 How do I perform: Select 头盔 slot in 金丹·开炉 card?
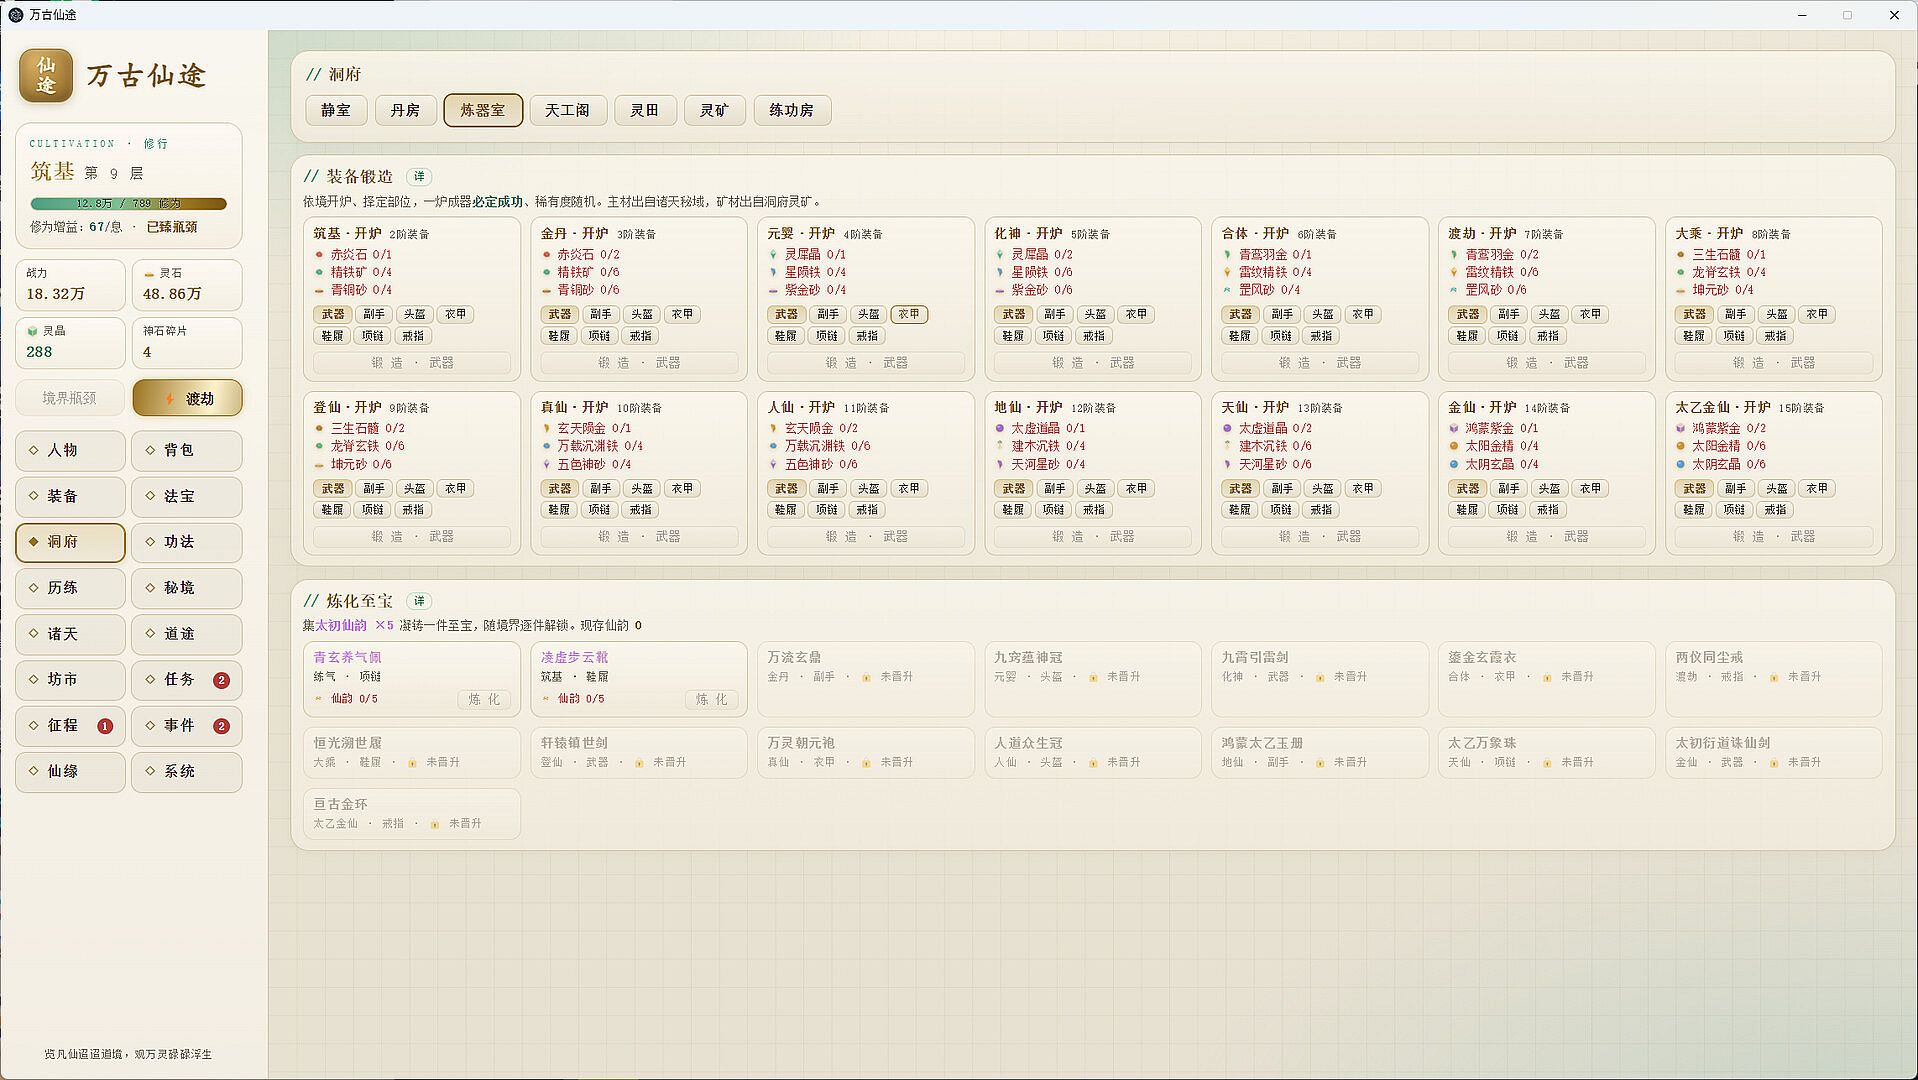point(642,314)
